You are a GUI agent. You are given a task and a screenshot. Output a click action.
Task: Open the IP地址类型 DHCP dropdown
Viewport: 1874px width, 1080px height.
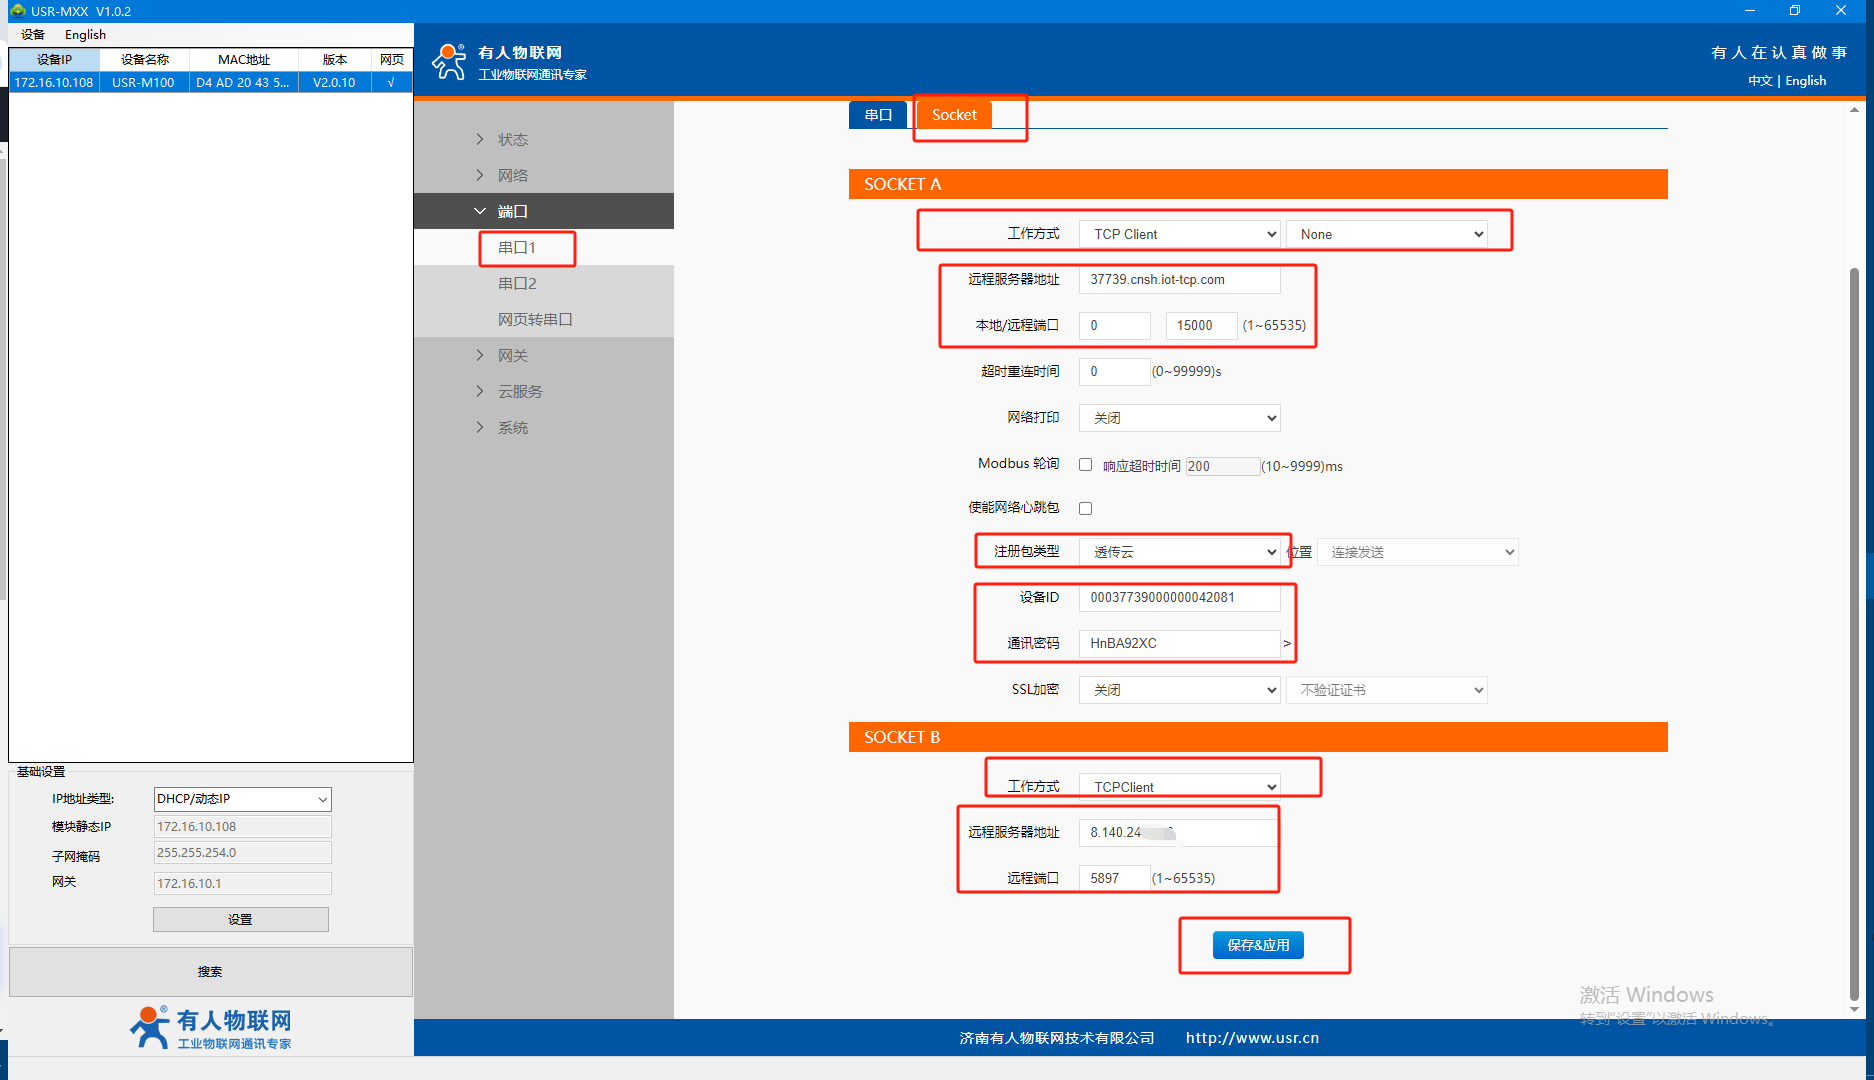[242, 799]
